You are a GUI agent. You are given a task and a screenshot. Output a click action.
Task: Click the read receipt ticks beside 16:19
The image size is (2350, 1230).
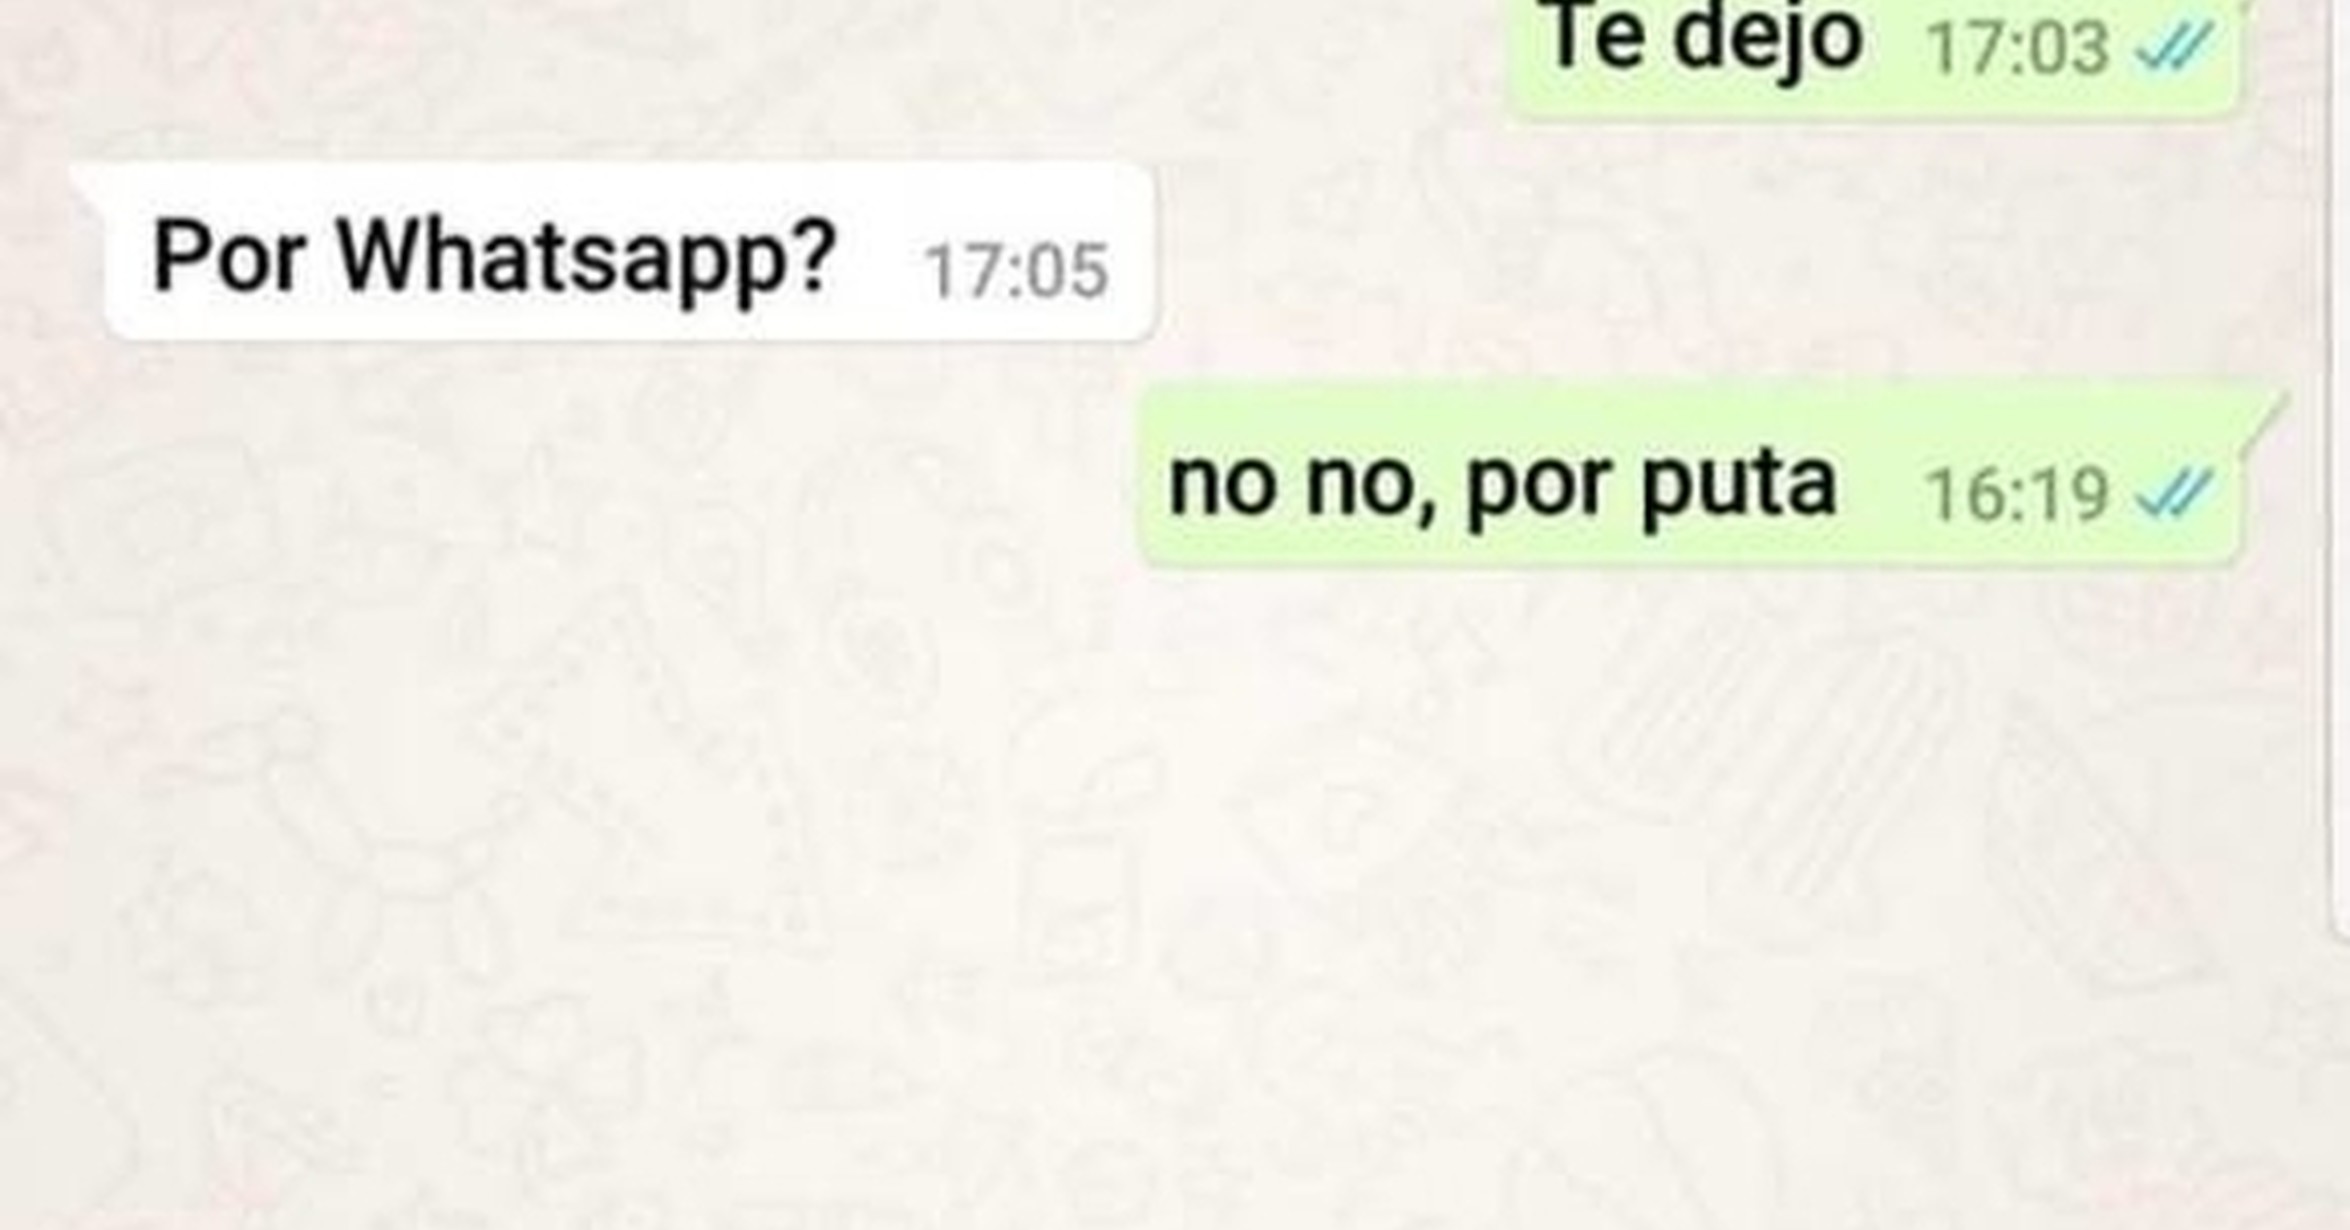click(x=2174, y=495)
